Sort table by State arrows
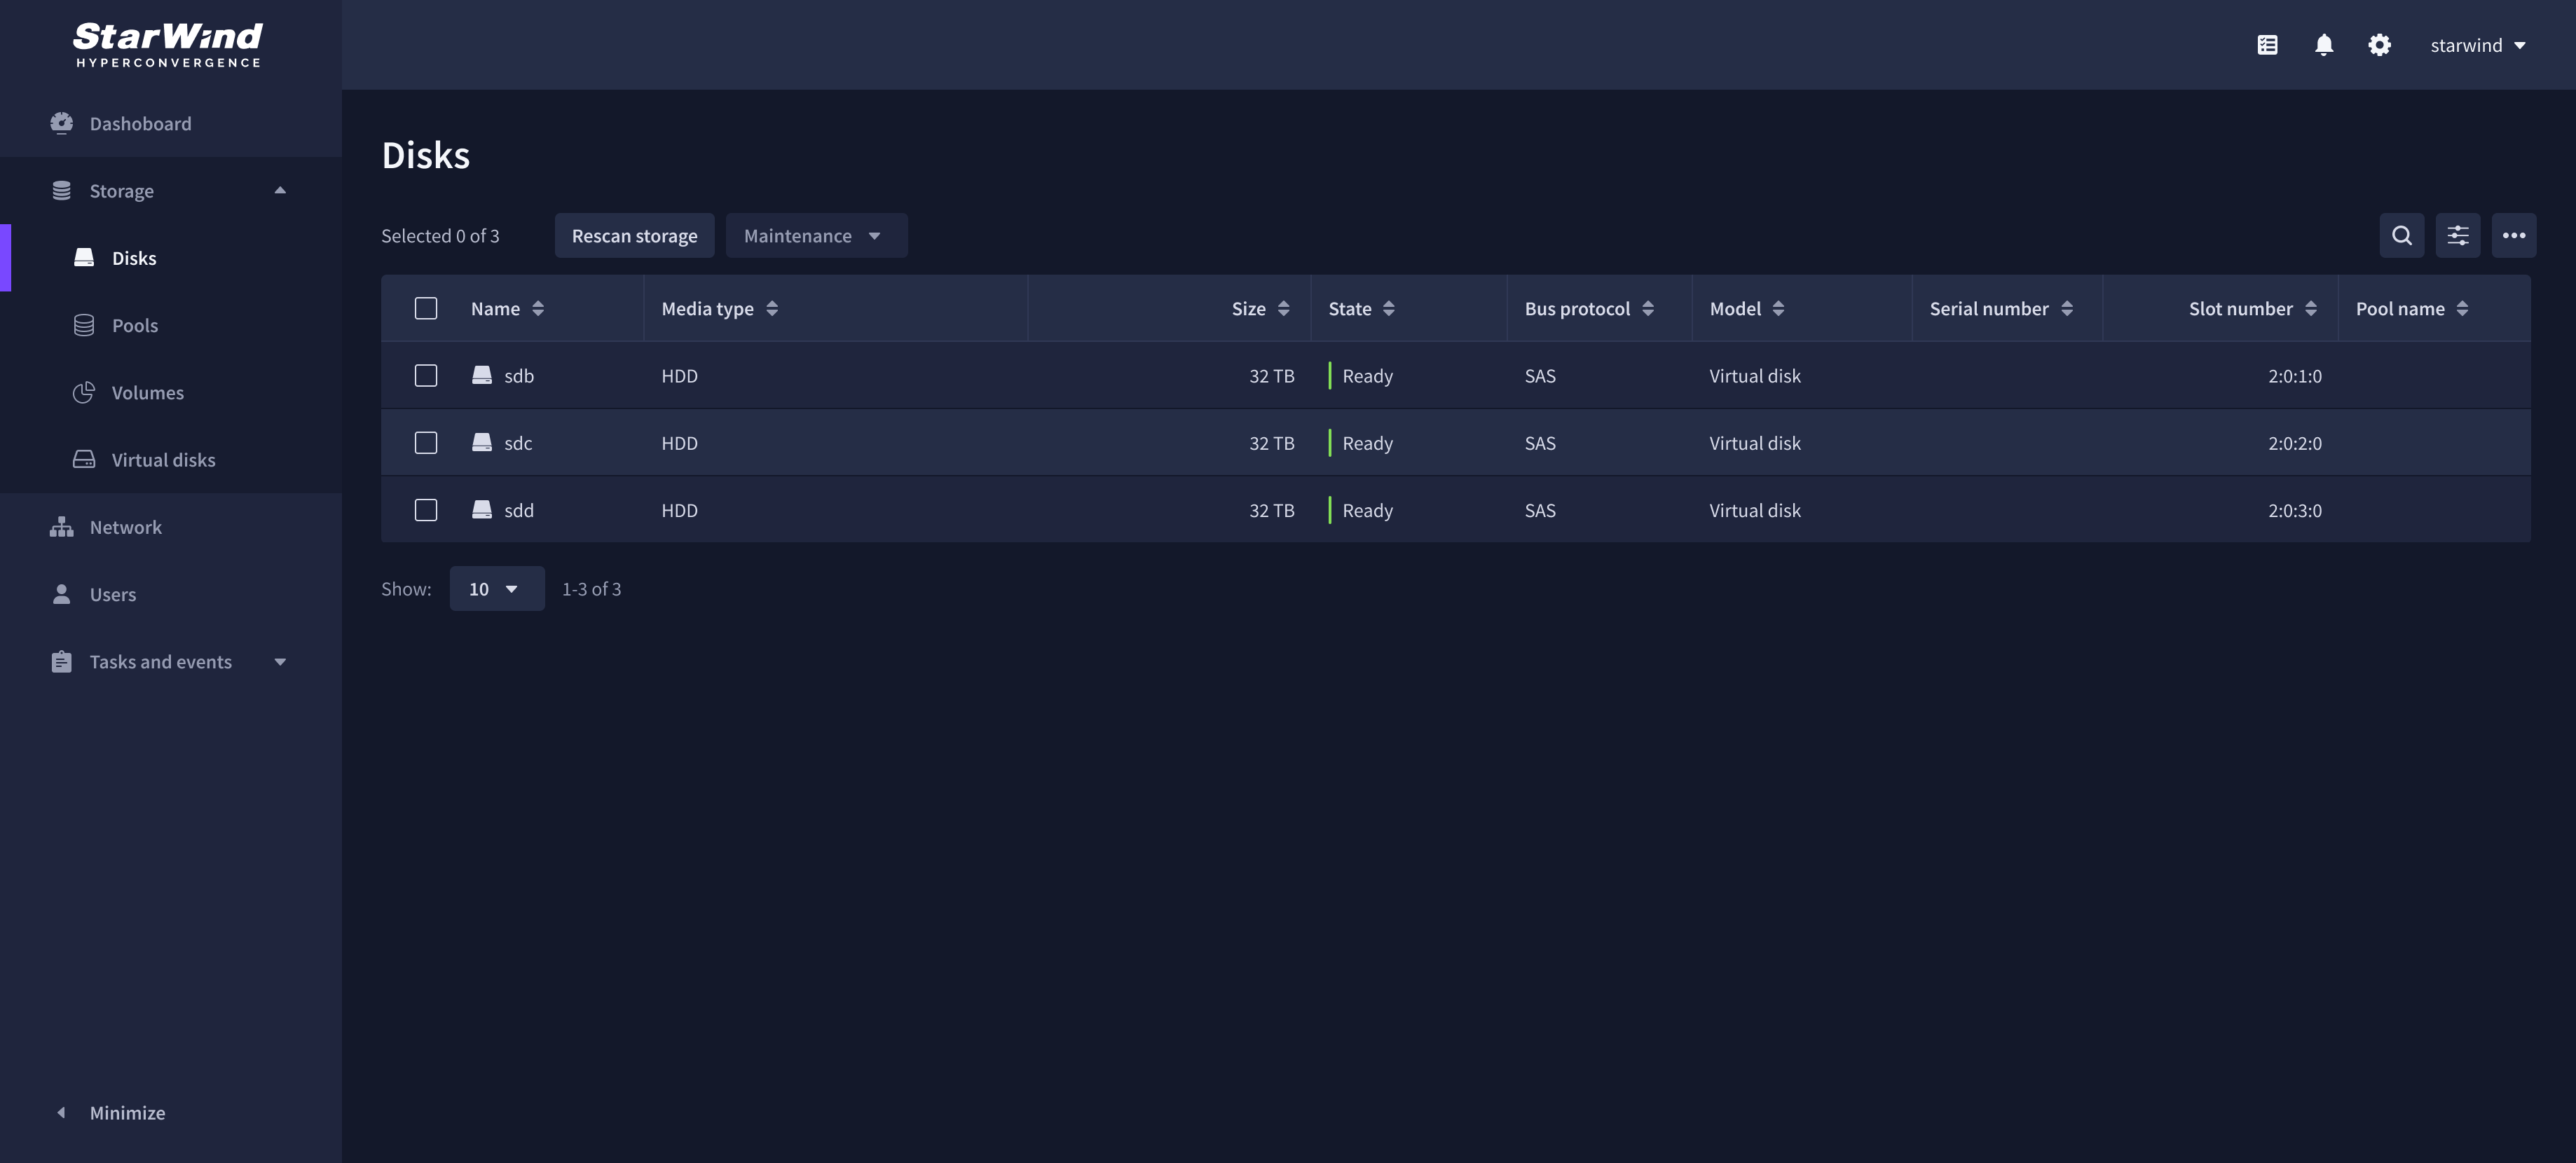Image resolution: width=2576 pixels, height=1163 pixels. point(1388,308)
